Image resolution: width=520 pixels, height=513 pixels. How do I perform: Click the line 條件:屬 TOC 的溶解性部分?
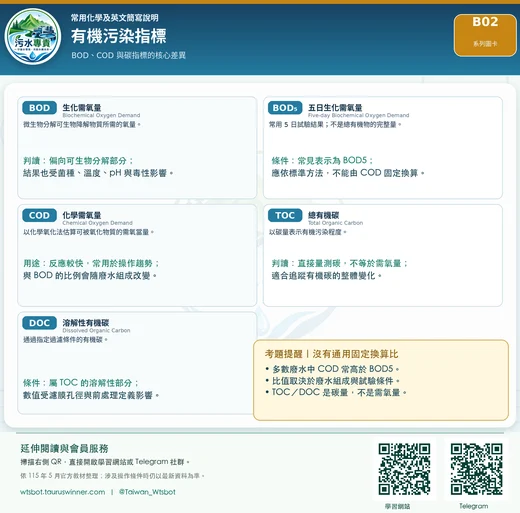[81, 383]
